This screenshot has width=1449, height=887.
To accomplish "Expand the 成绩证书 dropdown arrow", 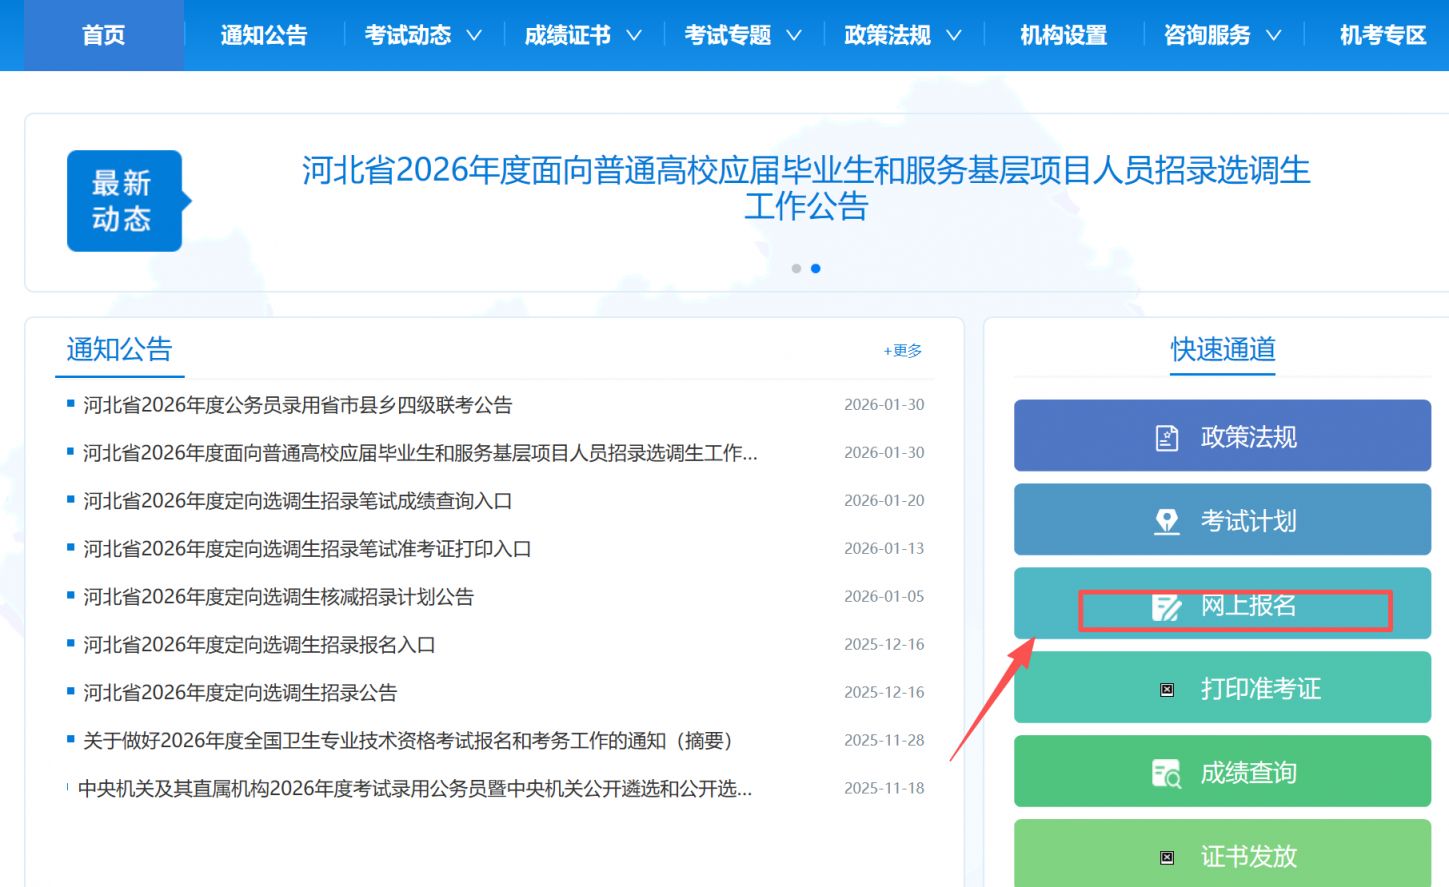I will point(634,35).
